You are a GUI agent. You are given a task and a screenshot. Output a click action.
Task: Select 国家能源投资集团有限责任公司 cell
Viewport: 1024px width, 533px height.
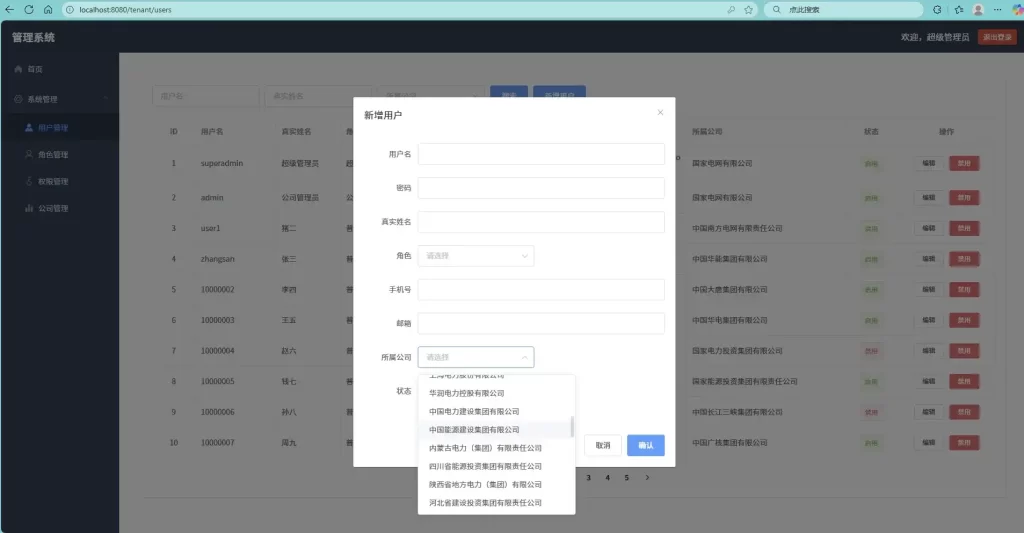744,381
